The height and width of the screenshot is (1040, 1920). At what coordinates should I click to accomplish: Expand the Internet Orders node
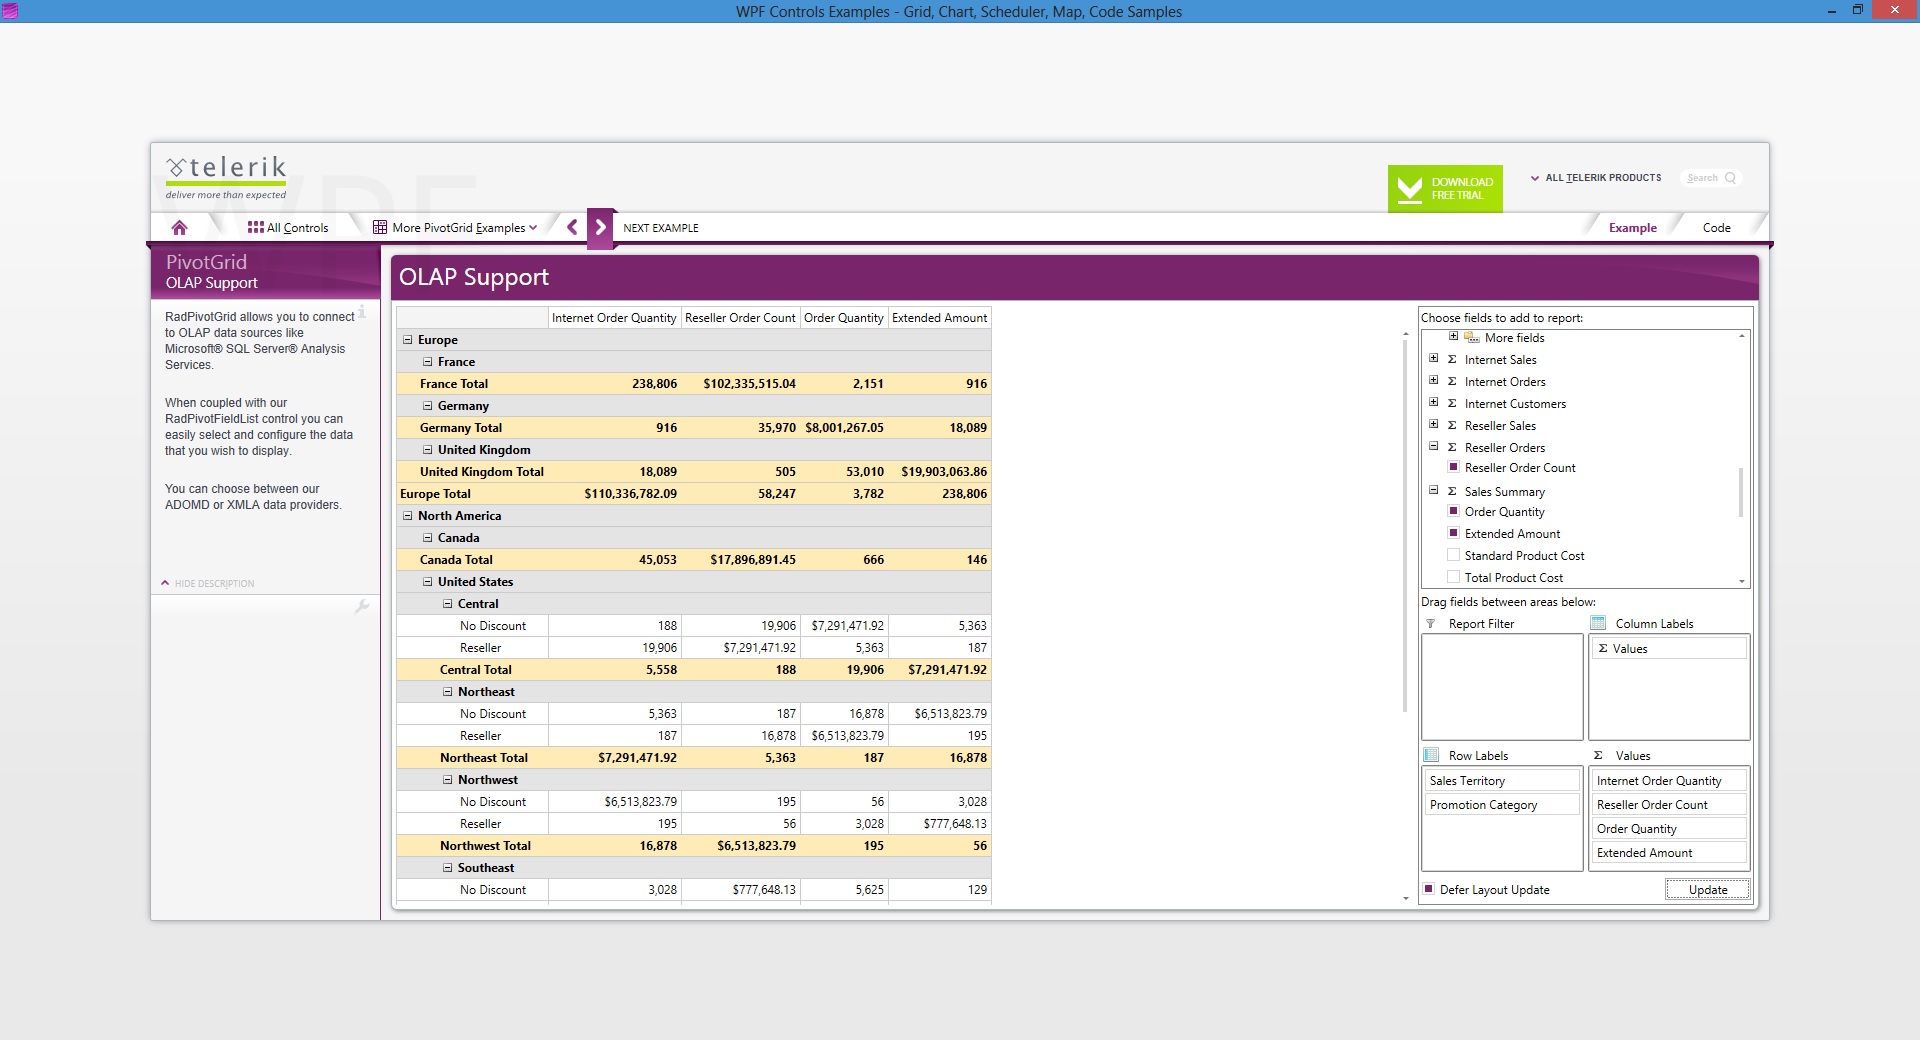point(1433,380)
